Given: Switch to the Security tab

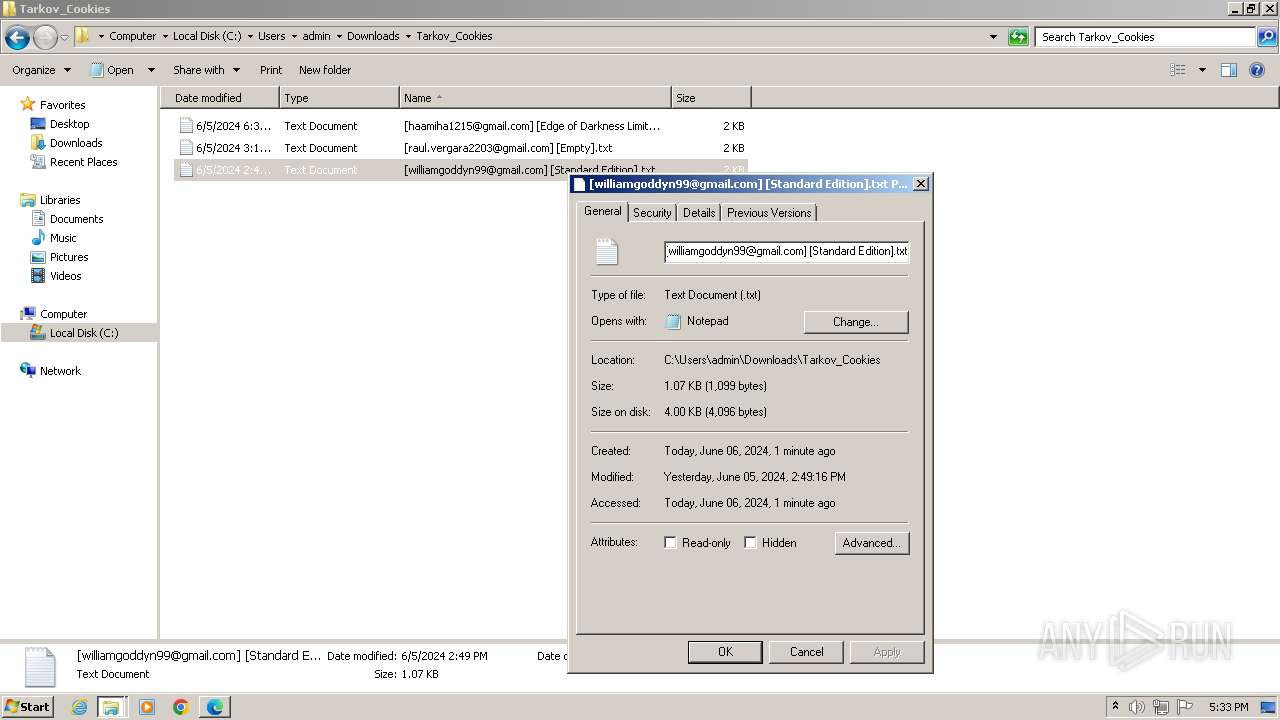Looking at the screenshot, I should [652, 213].
